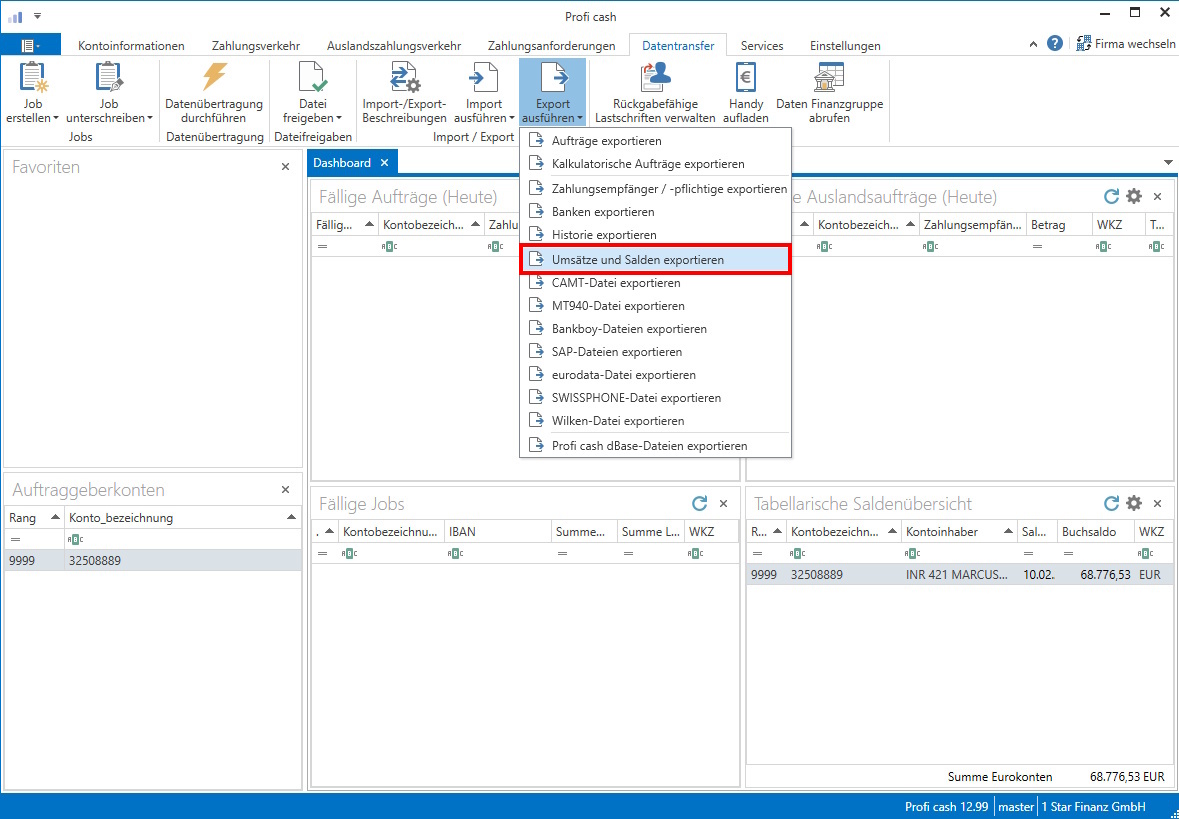Refresh the Fällige Jobs panel

click(700, 503)
